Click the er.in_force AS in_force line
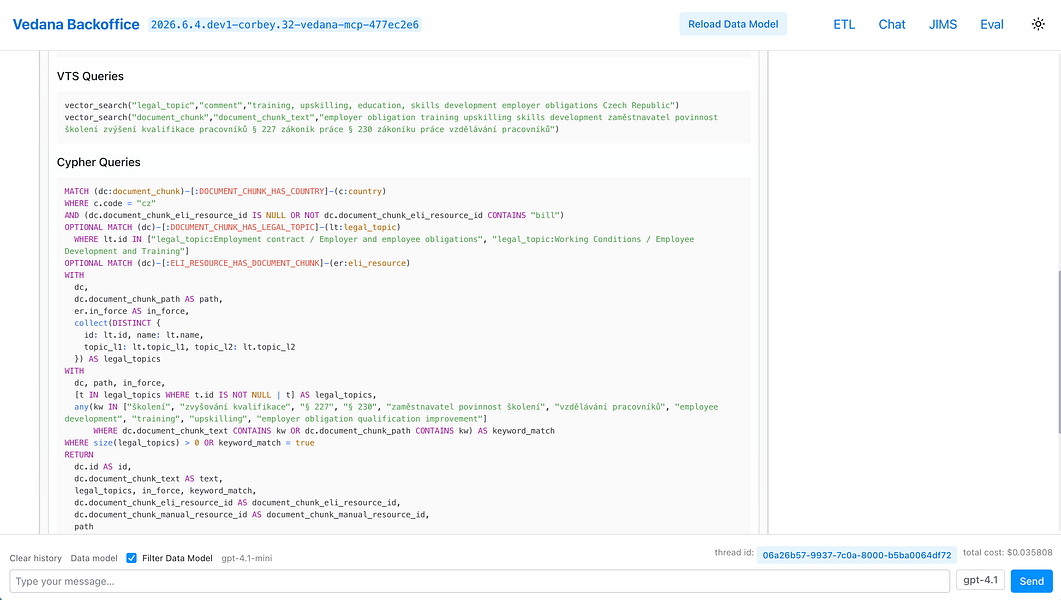The image size is (1061, 600). coord(131,311)
